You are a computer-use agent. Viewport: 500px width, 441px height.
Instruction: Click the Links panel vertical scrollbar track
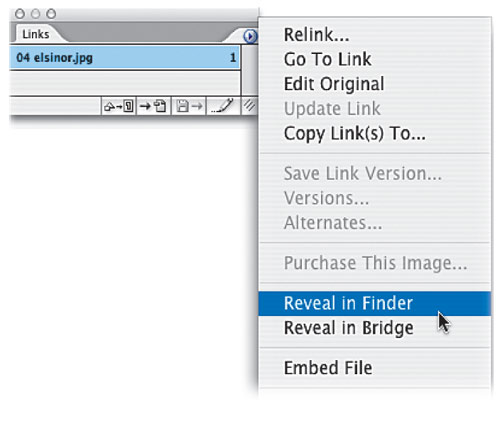click(x=249, y=70)
